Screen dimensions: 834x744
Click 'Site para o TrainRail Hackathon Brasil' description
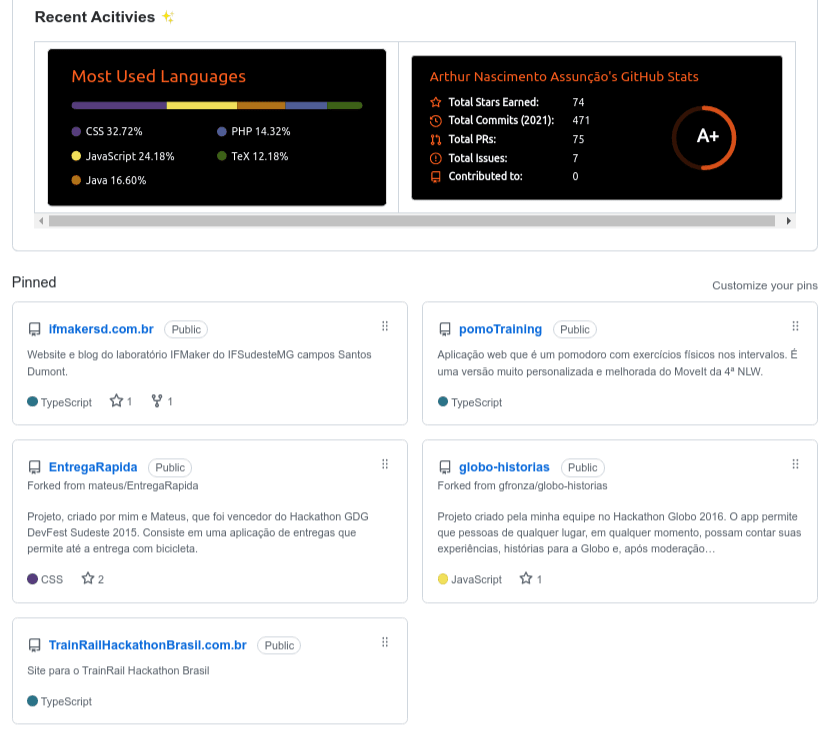coord(118,671)
